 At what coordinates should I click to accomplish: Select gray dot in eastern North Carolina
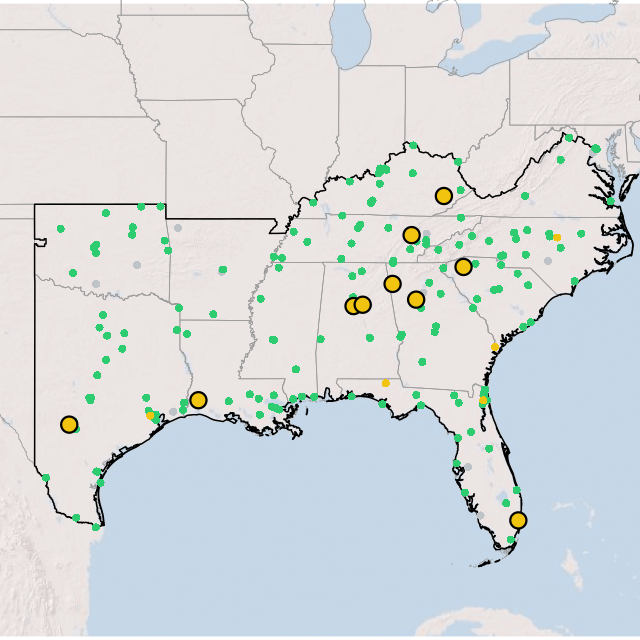click(x=548, y=261)
